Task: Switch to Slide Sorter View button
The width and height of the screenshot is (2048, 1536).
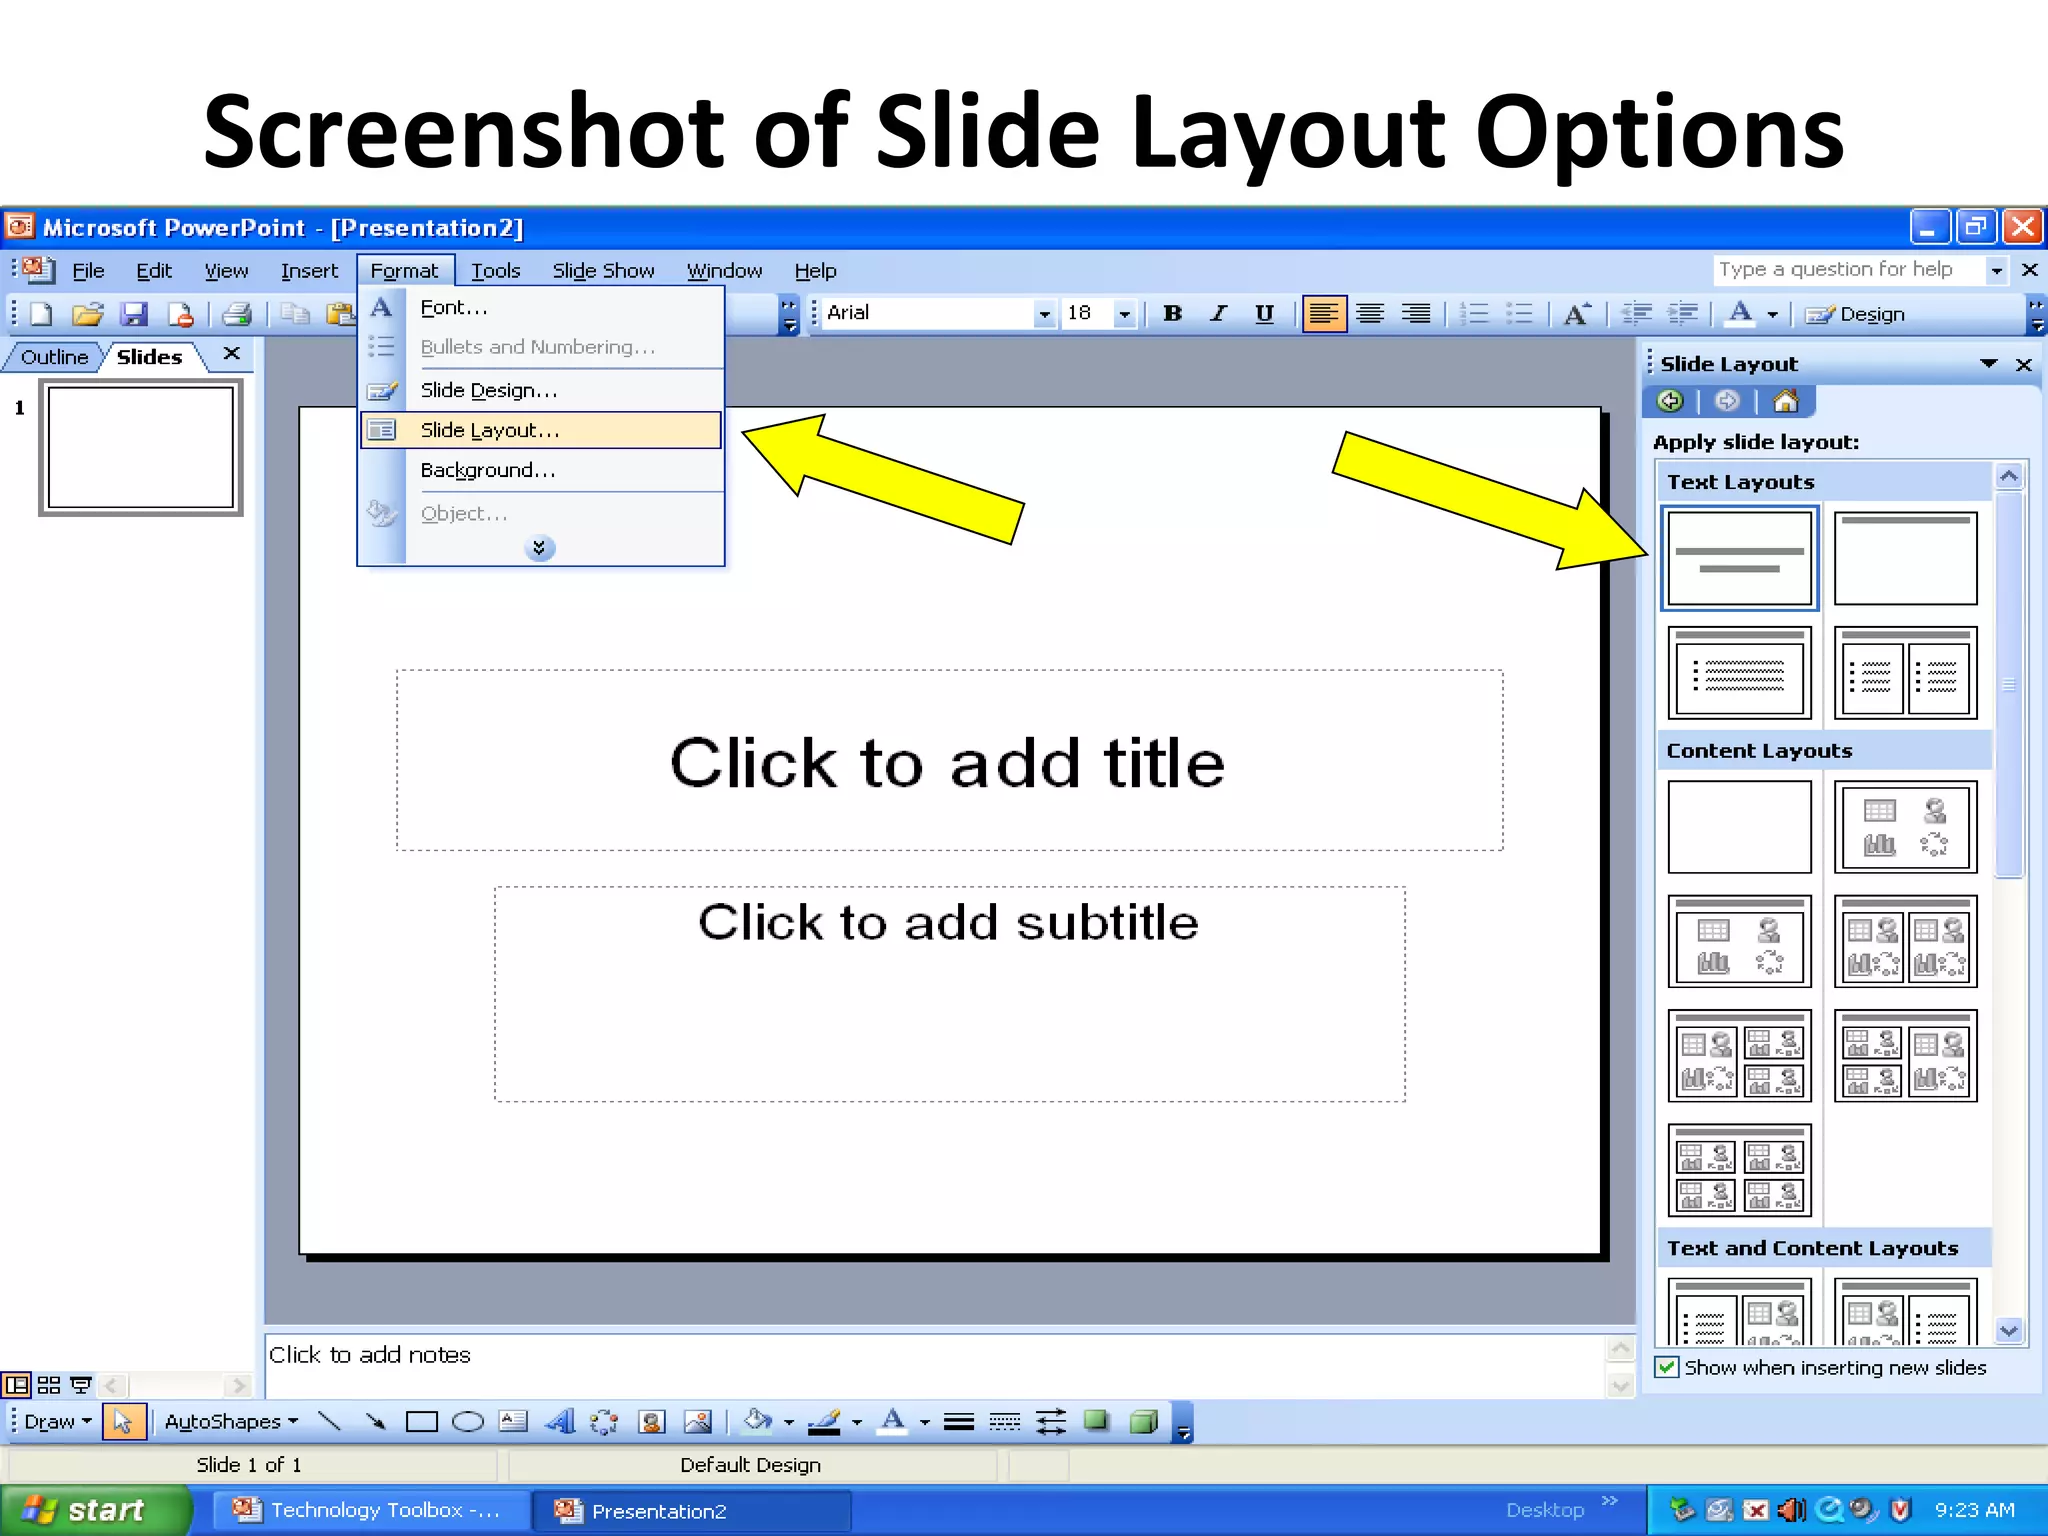Action: [x=48, y=1385]
